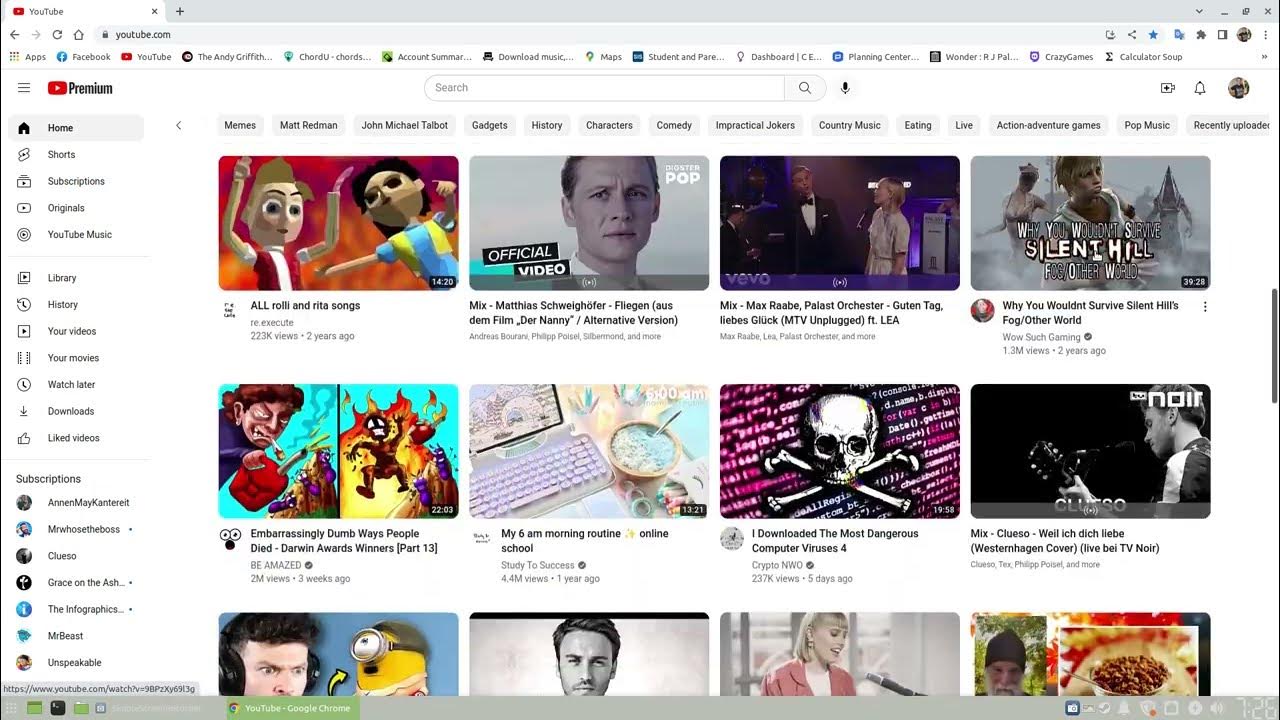Select the Characters filter chip
1280x720 pixels.
click(x=609, y=126)
